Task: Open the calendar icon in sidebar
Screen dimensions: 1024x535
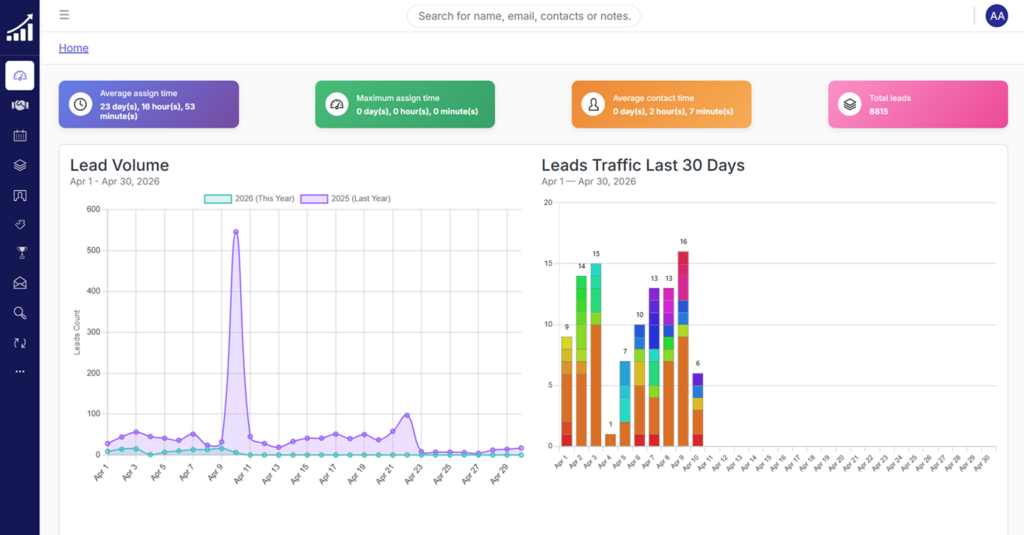Action: coord(20,135)
